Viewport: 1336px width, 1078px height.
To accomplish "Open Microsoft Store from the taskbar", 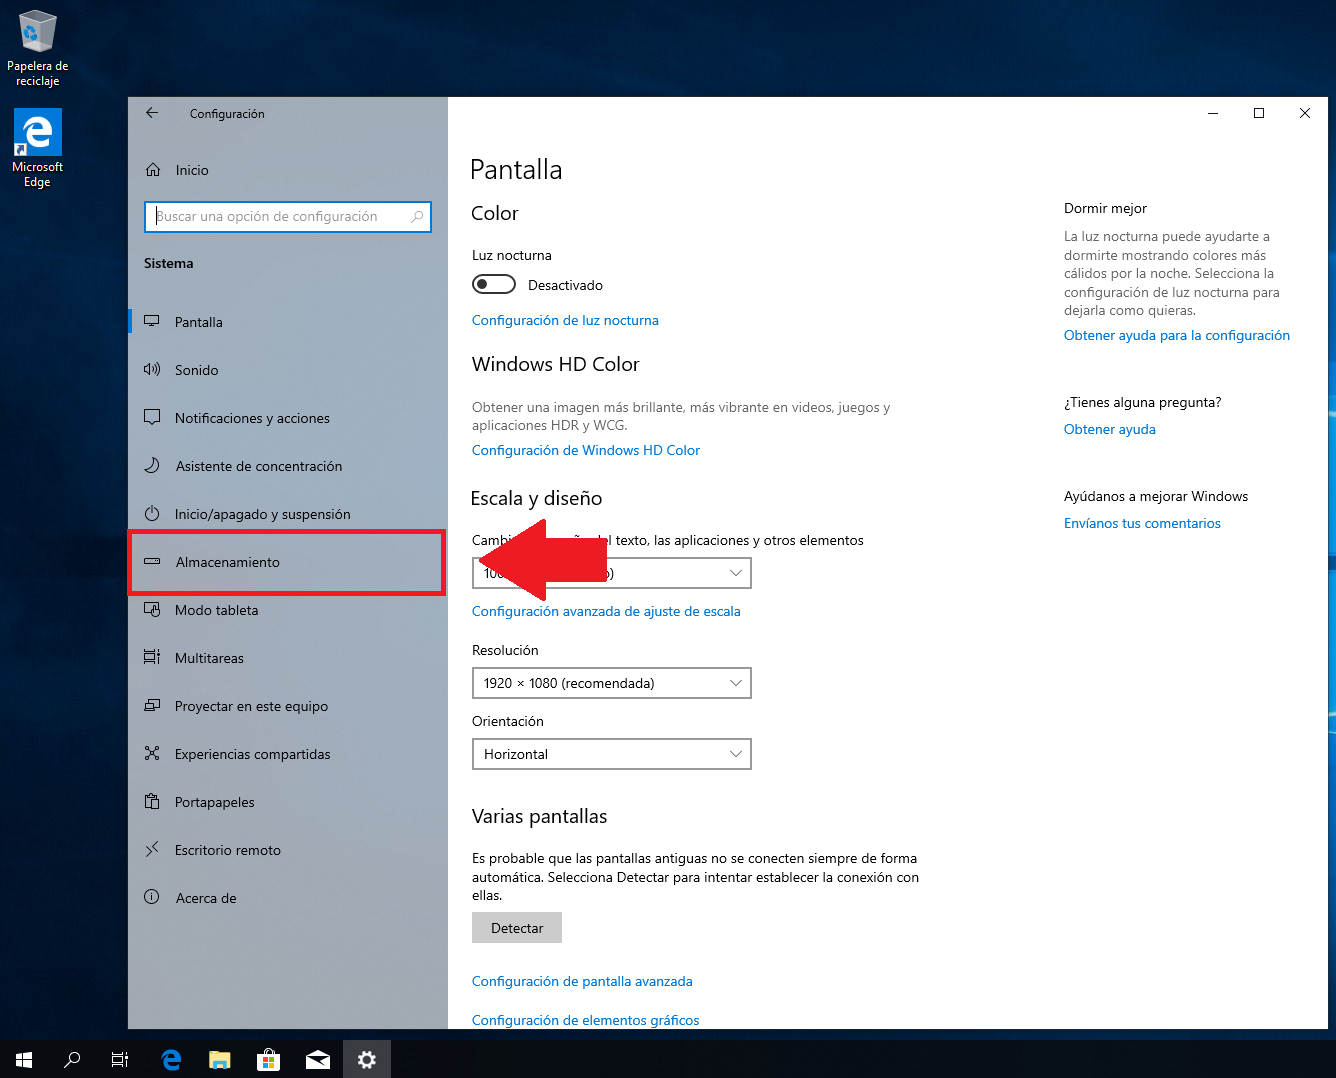I will point(268,1060).
